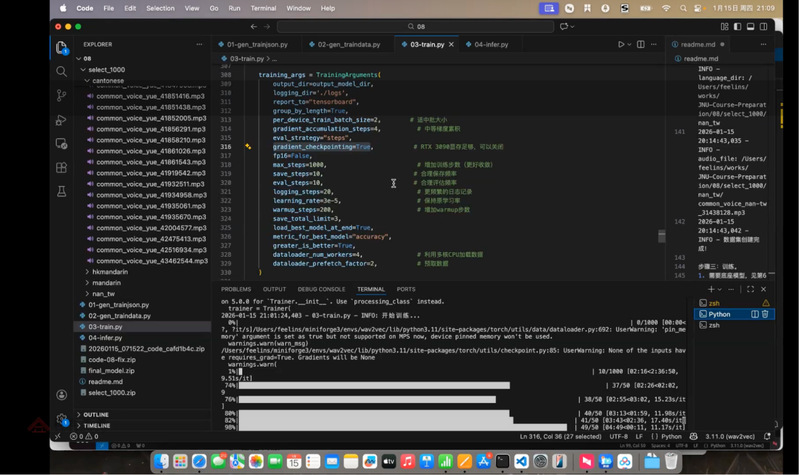This screenshot has height=475, width=799.
Task: Open Run and Debug view
Action: point(62,119)
